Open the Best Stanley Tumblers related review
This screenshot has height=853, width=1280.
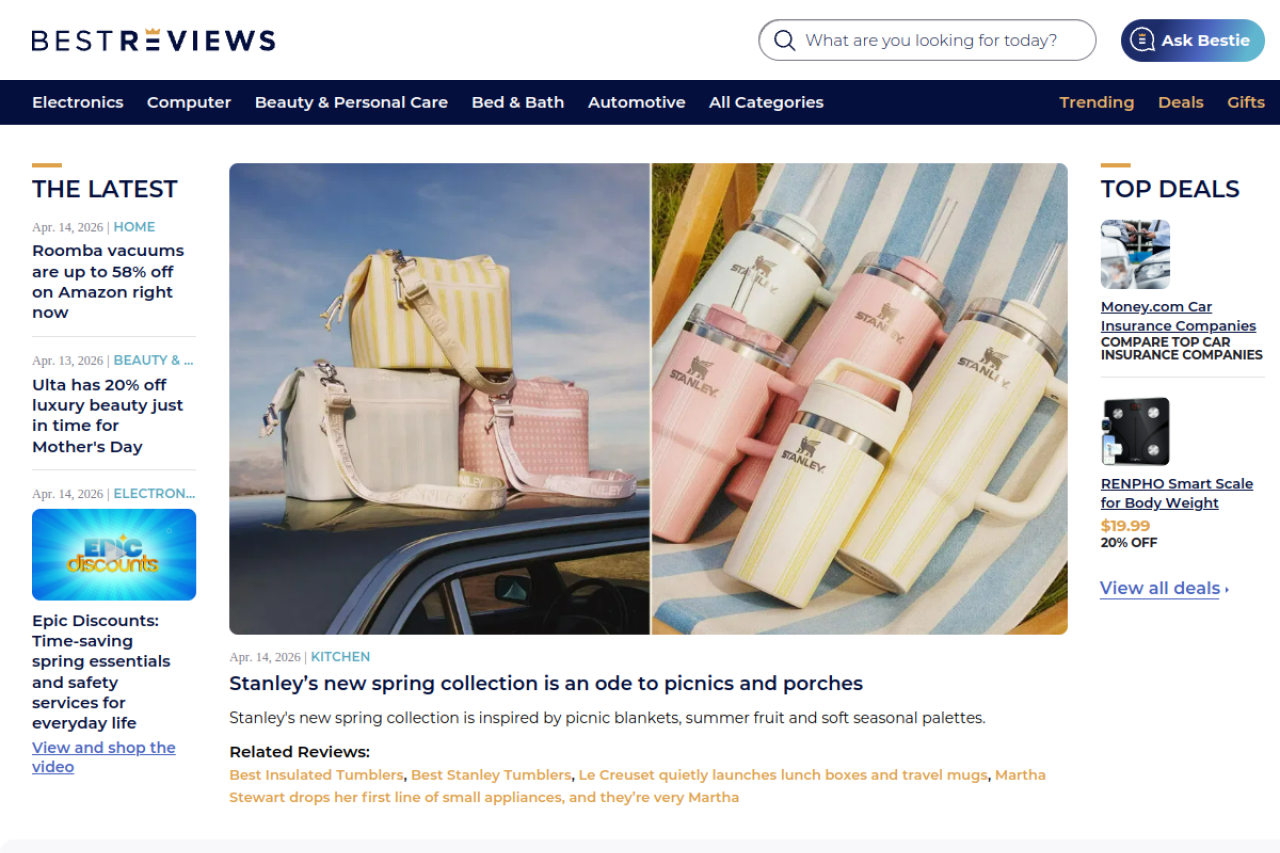[491, 775]
